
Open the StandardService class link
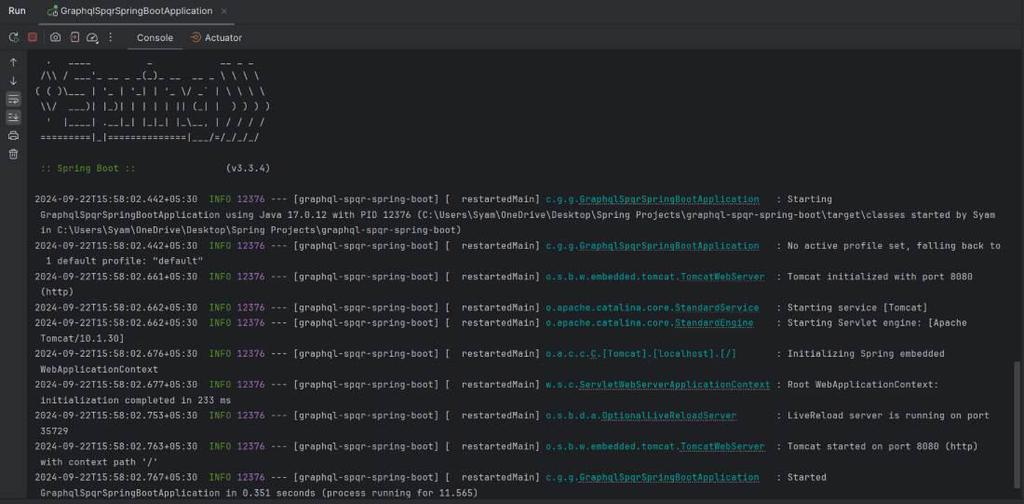(x=716, y=307)
